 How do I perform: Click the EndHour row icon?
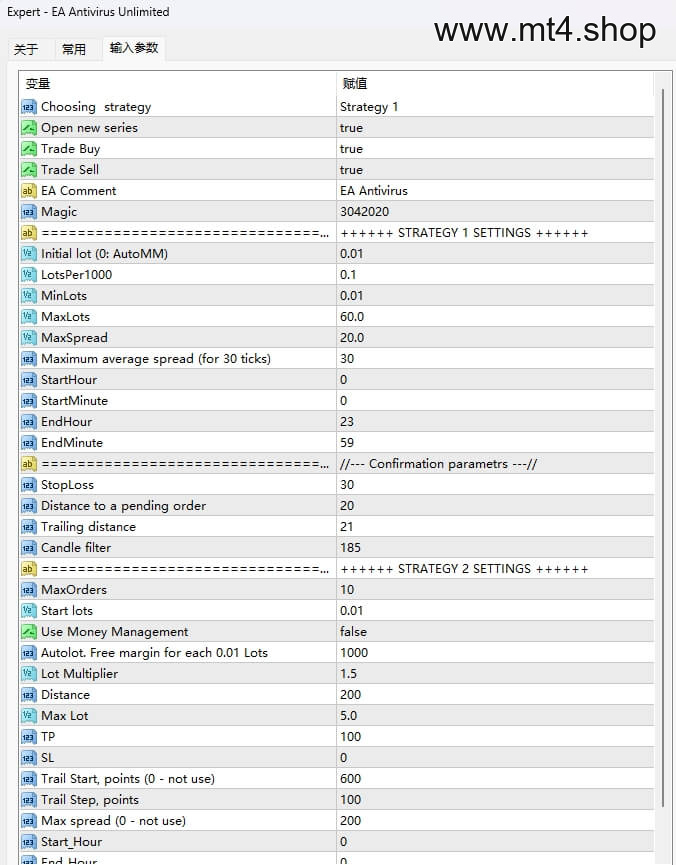[x=29, y=422]
